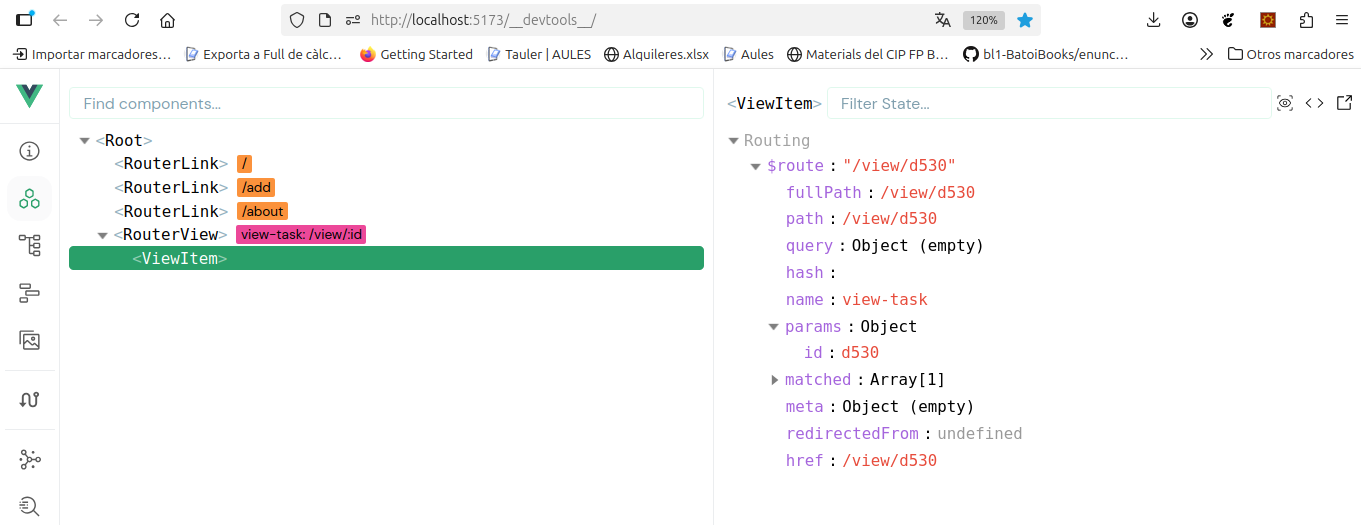Open Importar marcadores bookmark
The width and height of the screenshot is (1361, 525).
(92, 54)
